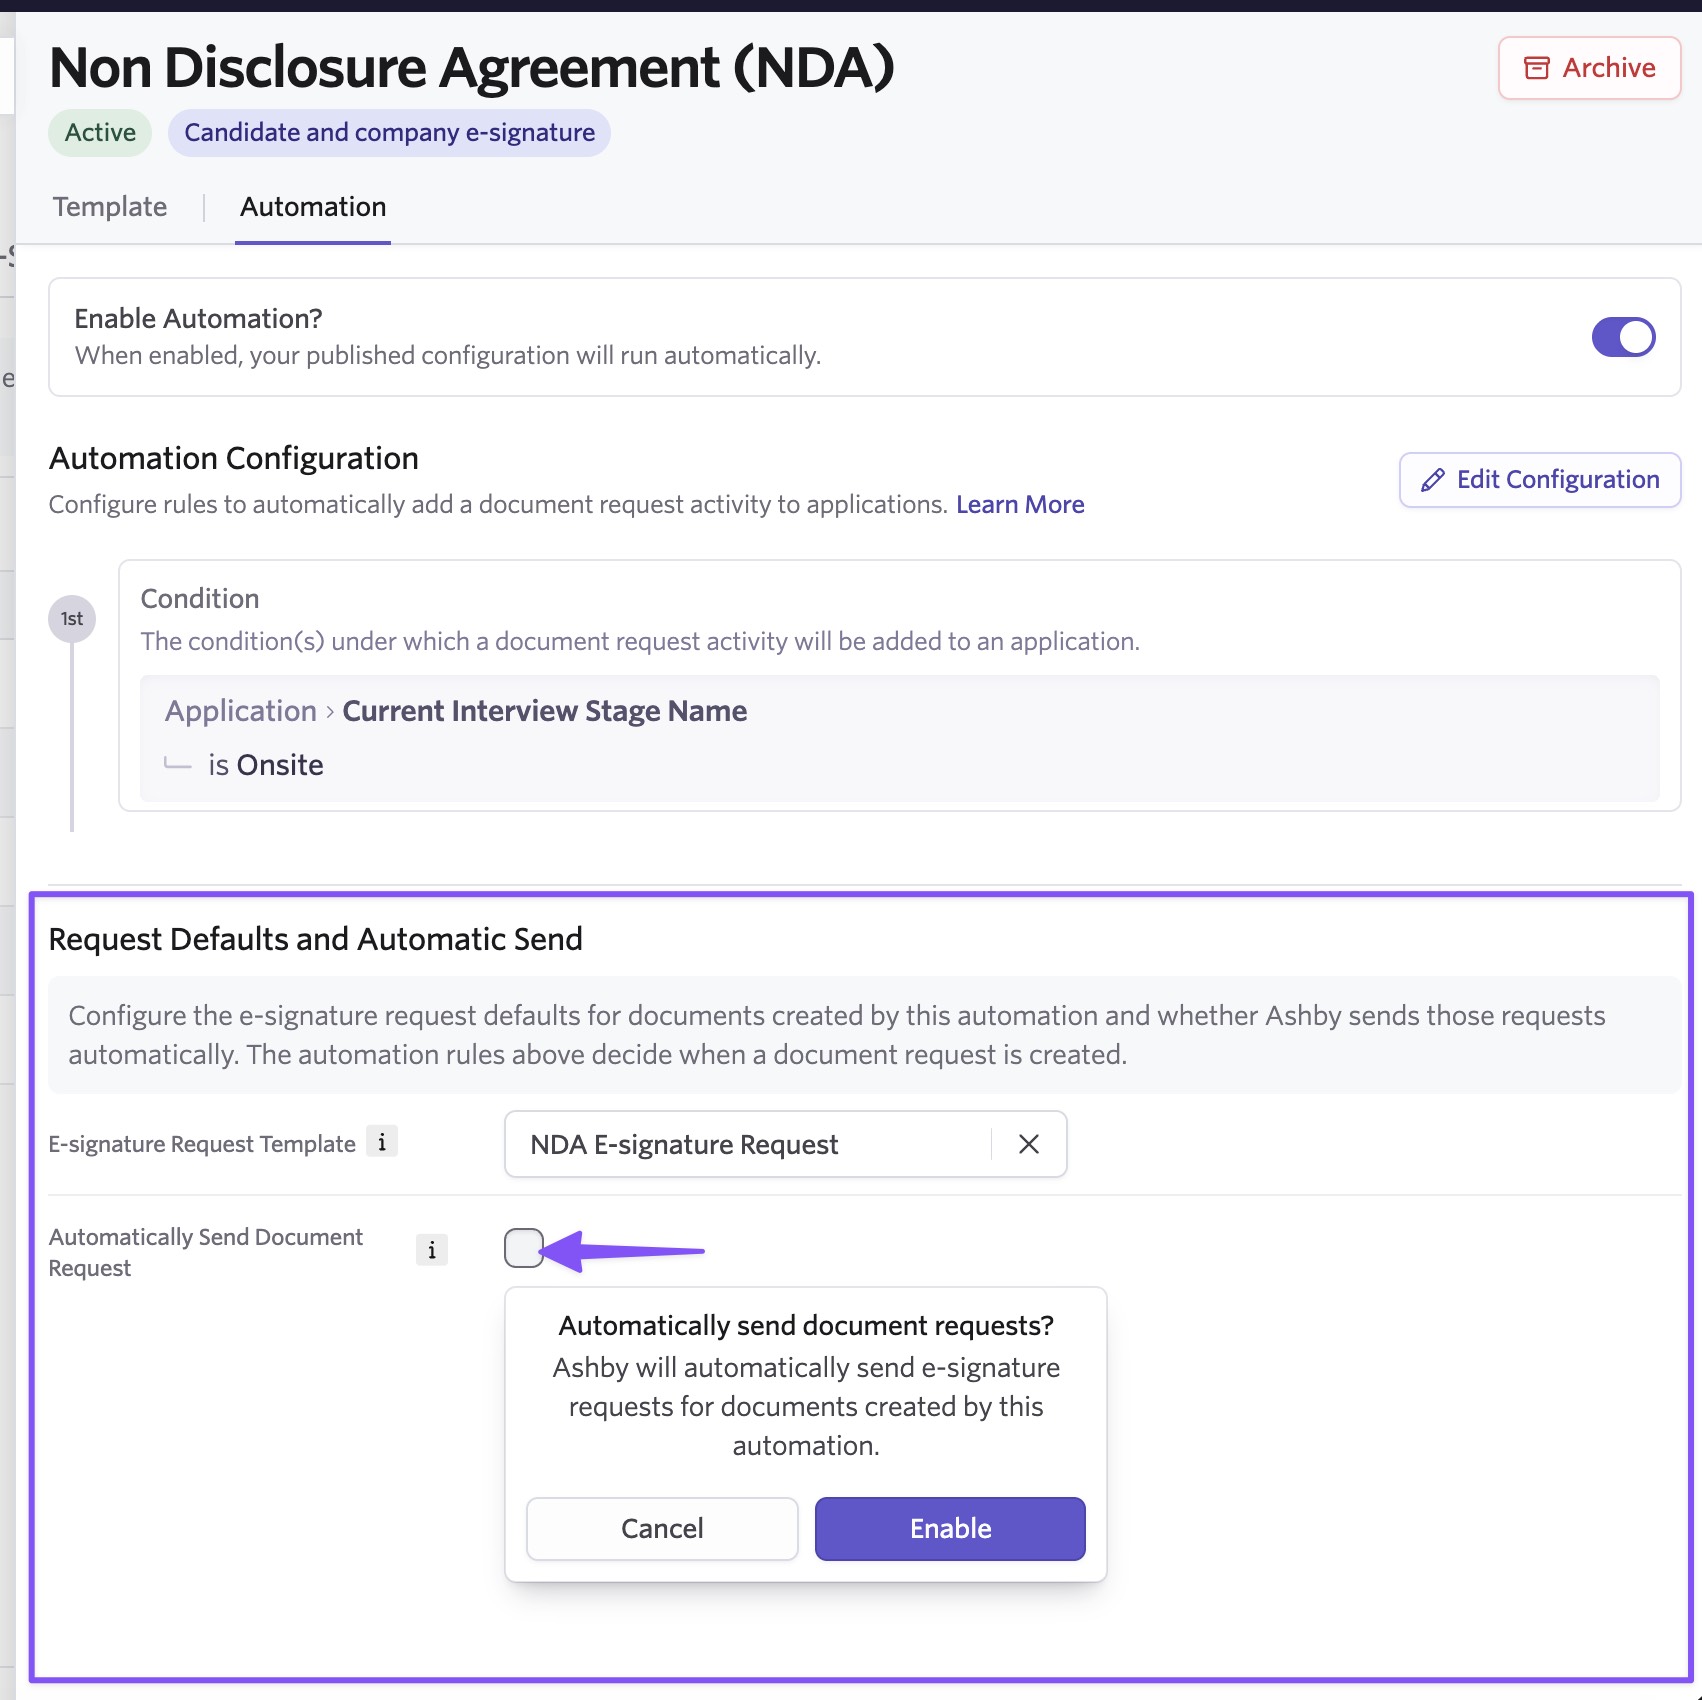
Task: Open the Learn More link
Action: pos(1020,504)
